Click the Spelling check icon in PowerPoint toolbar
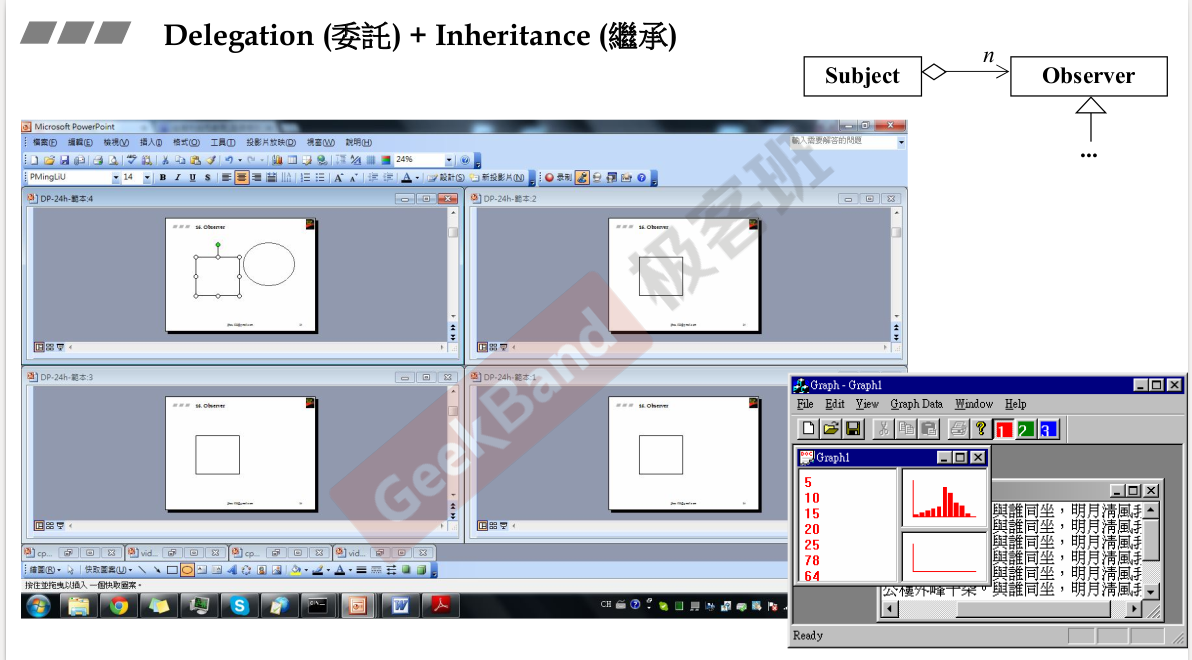Screen dimensions: 1192x660 tap(132, 160)
